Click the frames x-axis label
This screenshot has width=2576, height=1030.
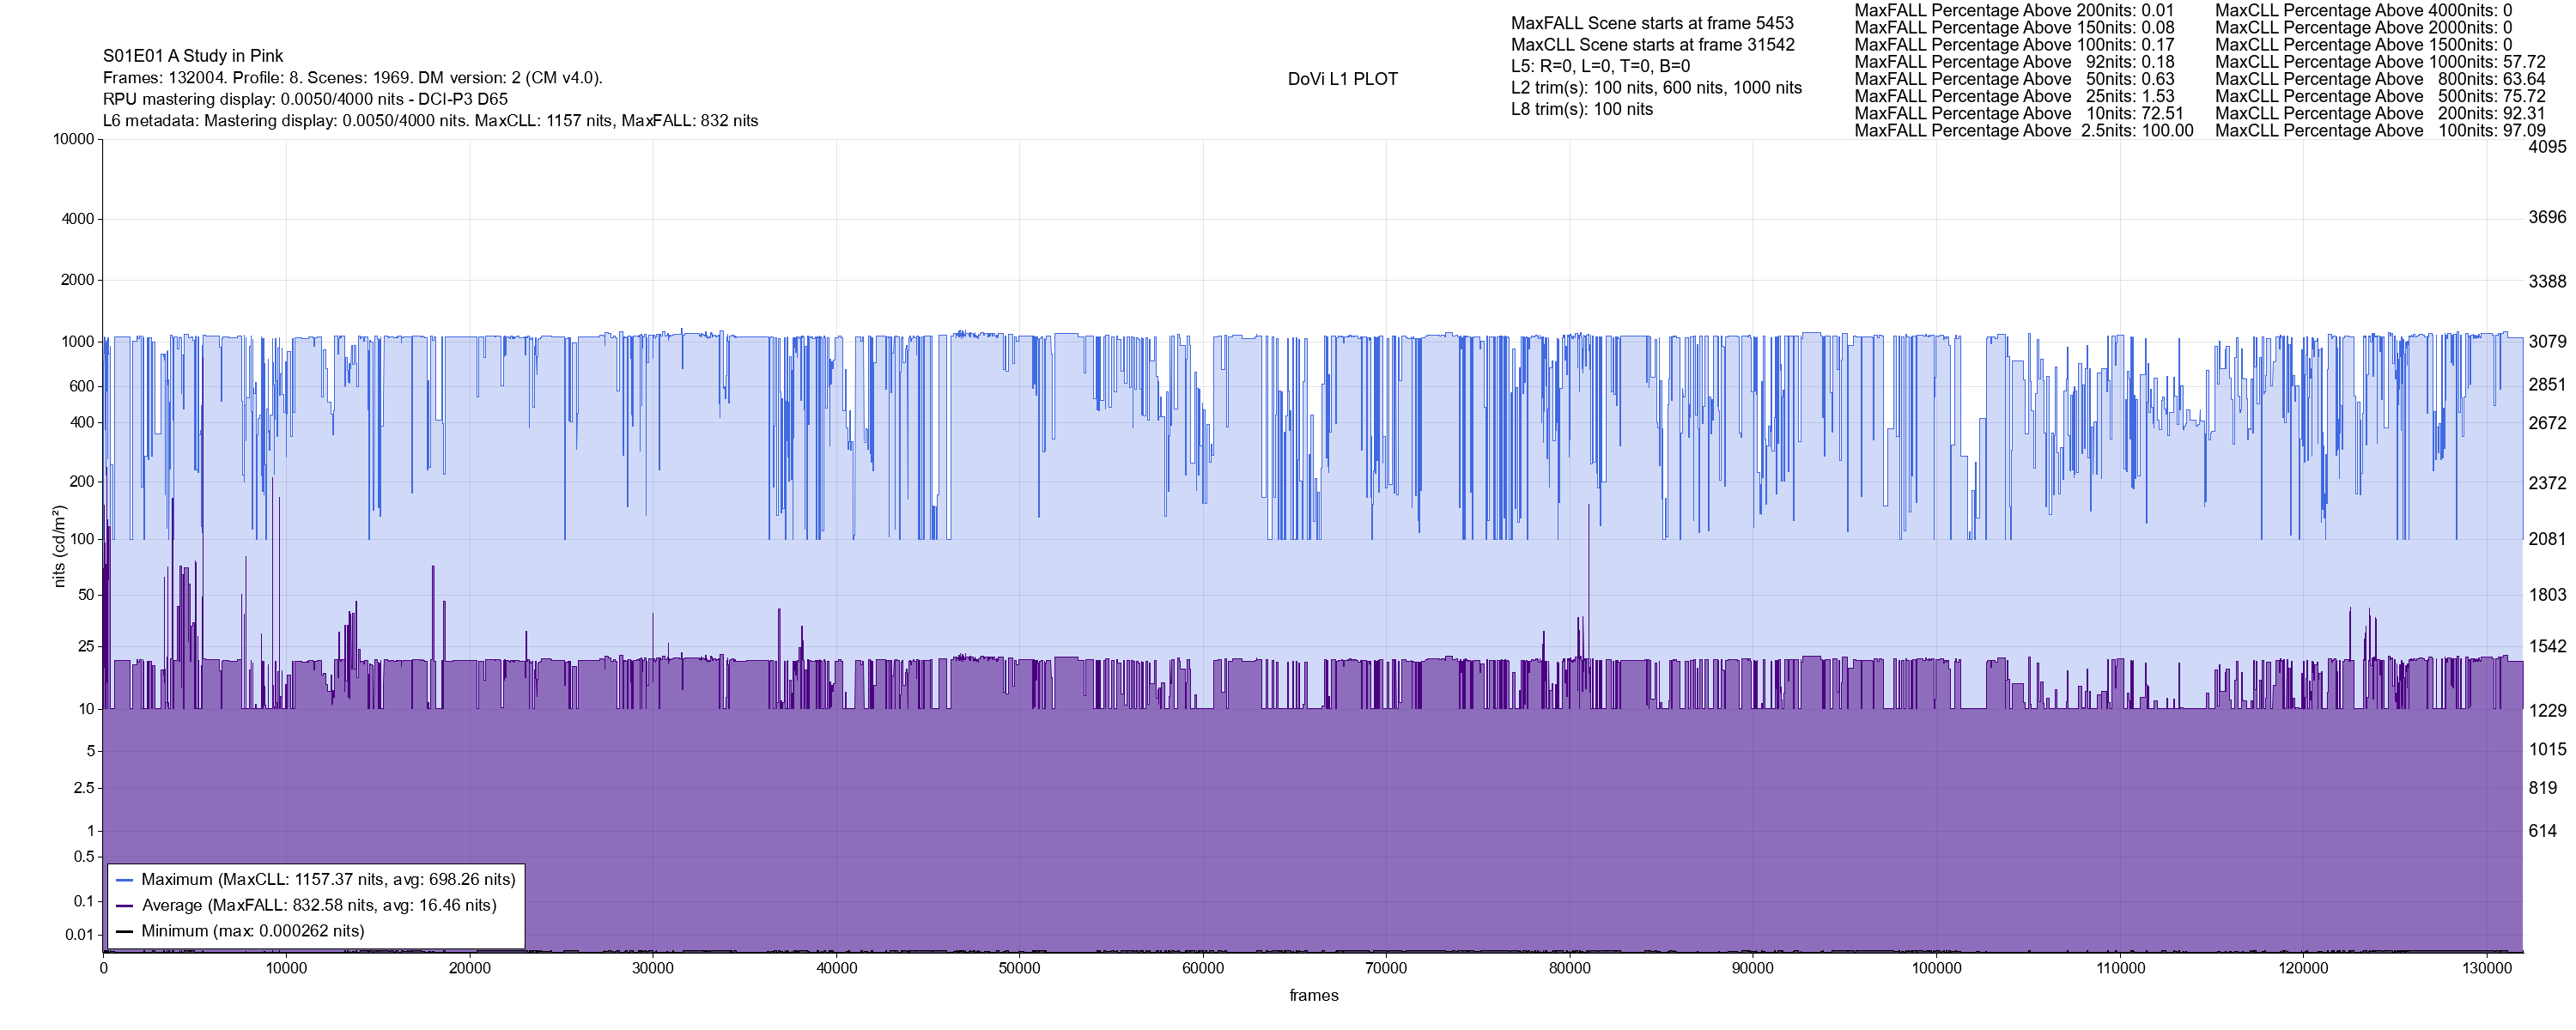pyautogui.click(x=1313, y=995)
